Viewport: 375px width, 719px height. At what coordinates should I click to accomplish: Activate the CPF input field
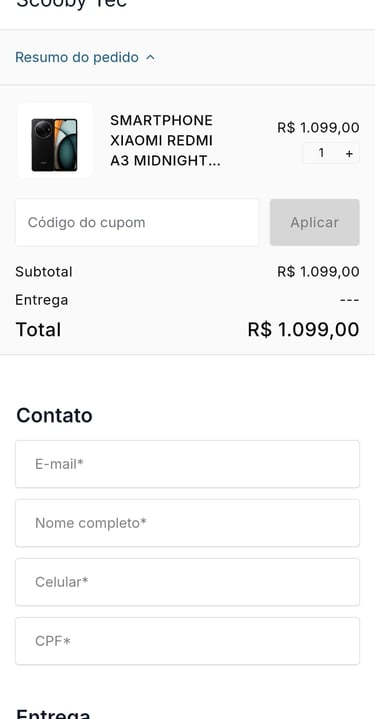pyautogui.click(x=188, y=641)
